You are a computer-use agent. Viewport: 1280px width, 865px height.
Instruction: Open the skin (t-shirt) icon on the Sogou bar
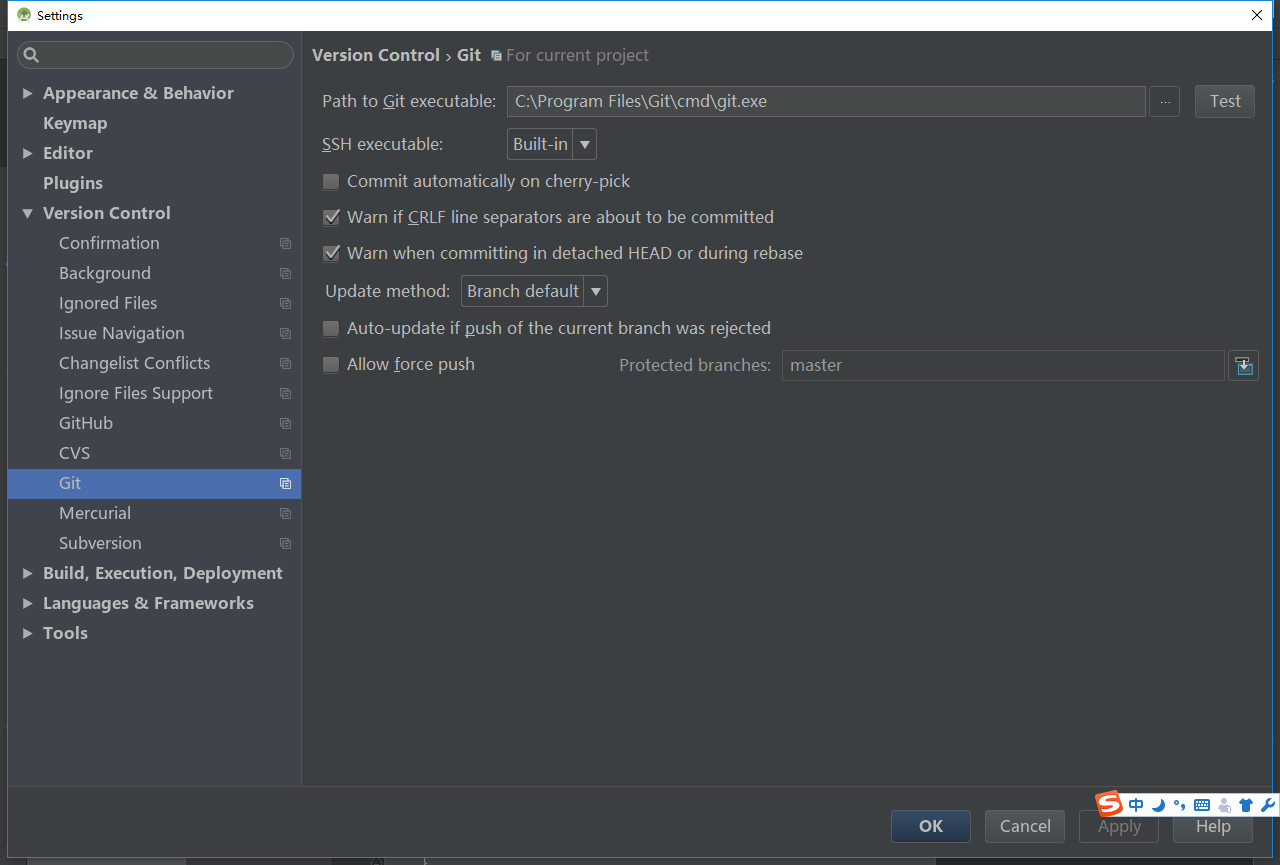click(x=1246, y=805)
